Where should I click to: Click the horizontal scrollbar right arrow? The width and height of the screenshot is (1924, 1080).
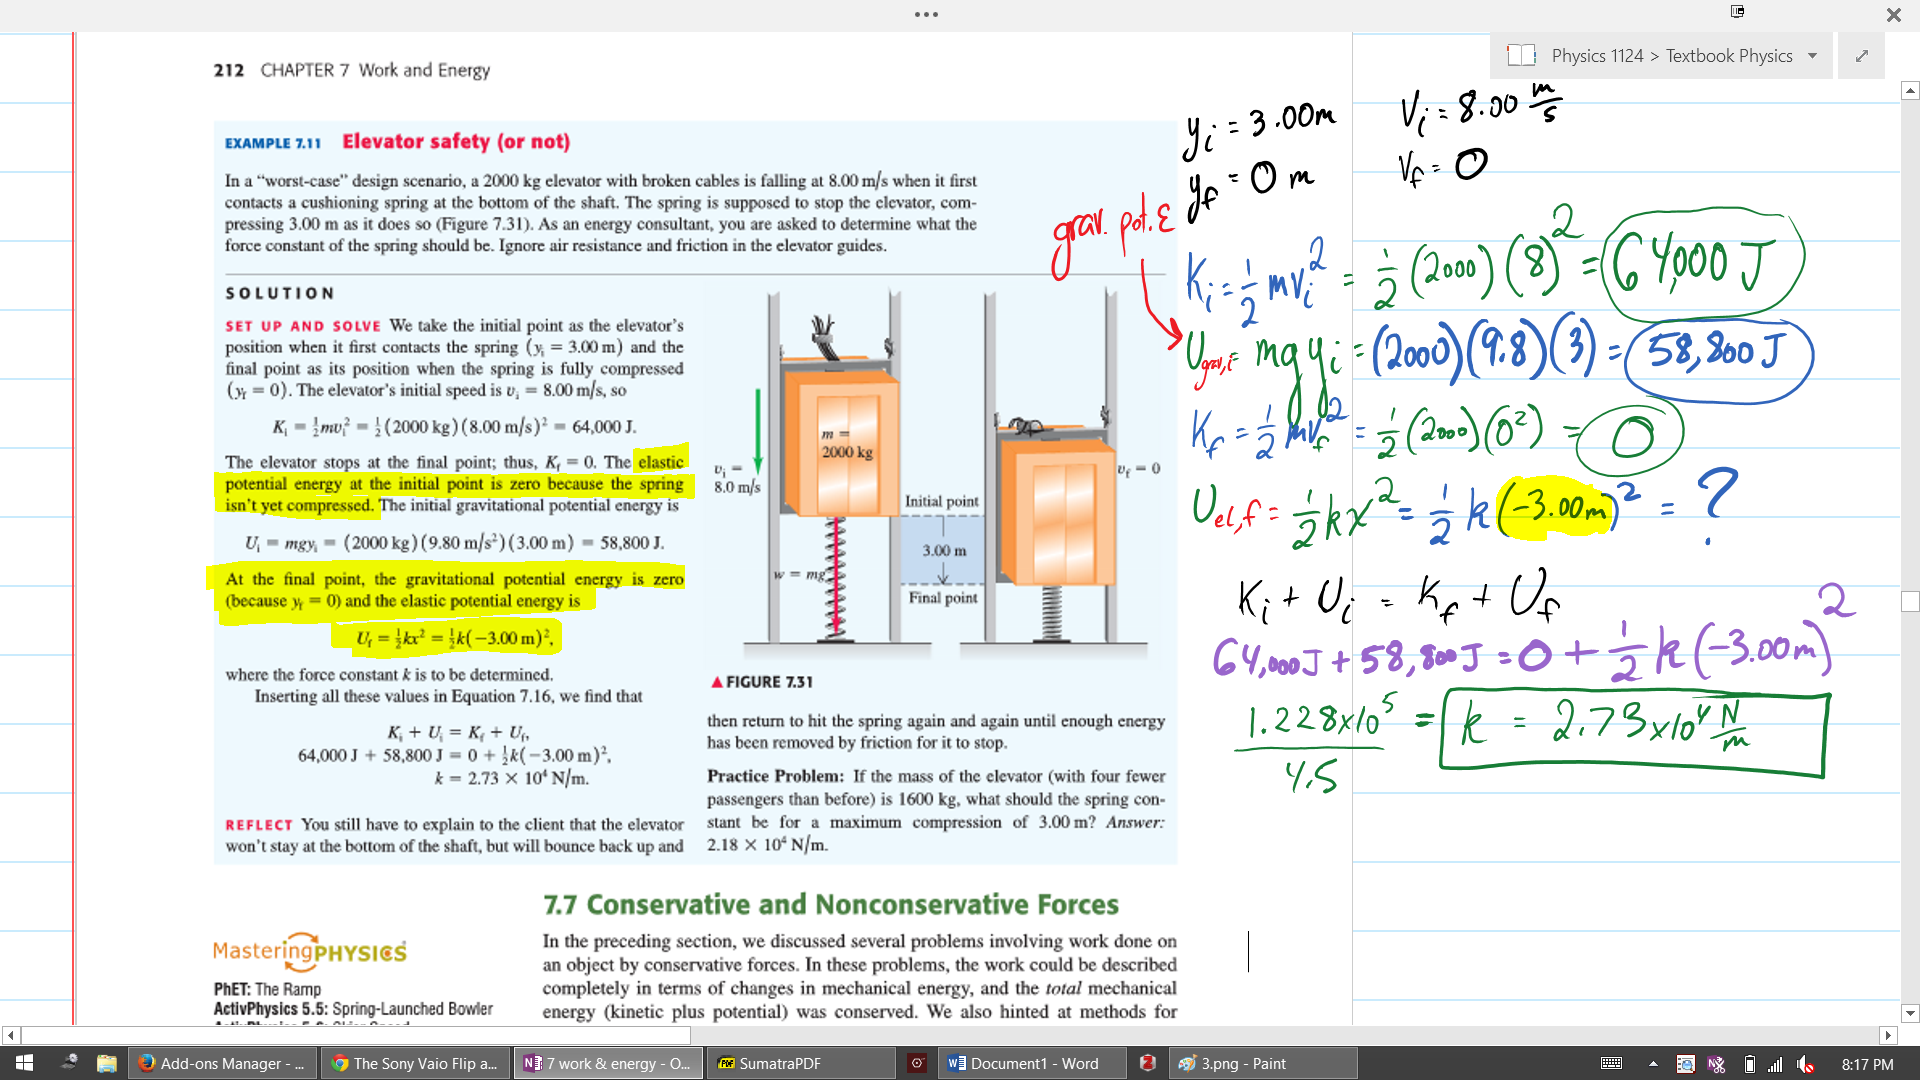[1888, 1036]
